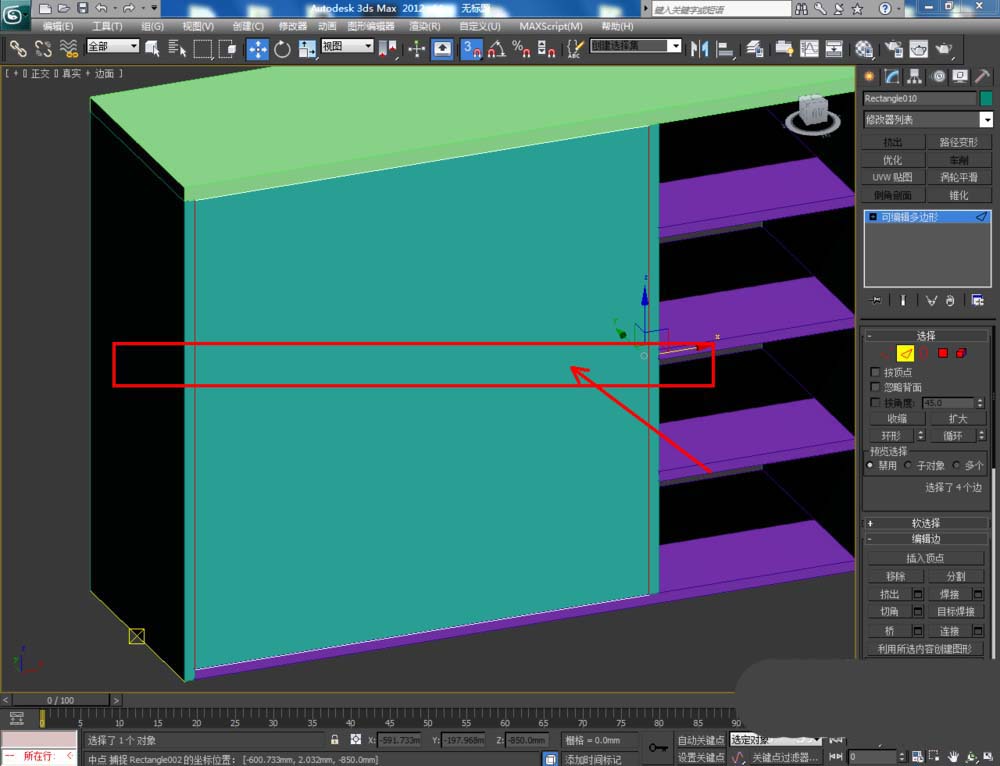
Task: Click the Select and Manipulate icon
Action: pos(416,49)
